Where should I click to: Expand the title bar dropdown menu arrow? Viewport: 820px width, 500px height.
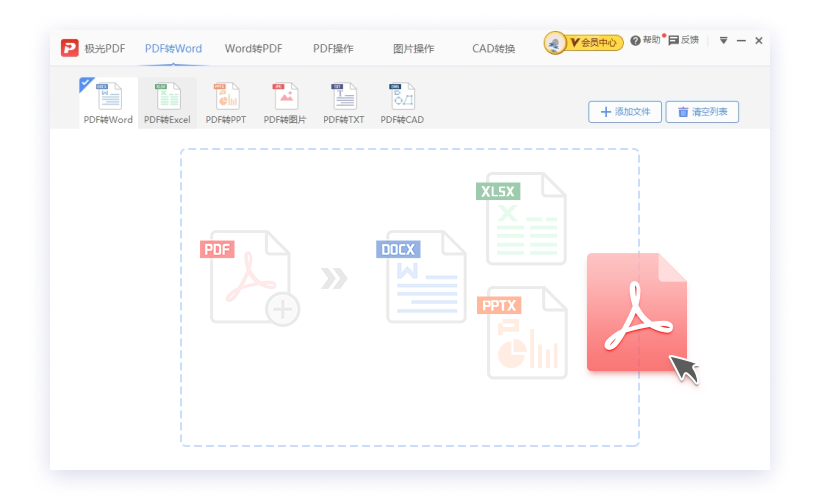[x=723, y=41]
